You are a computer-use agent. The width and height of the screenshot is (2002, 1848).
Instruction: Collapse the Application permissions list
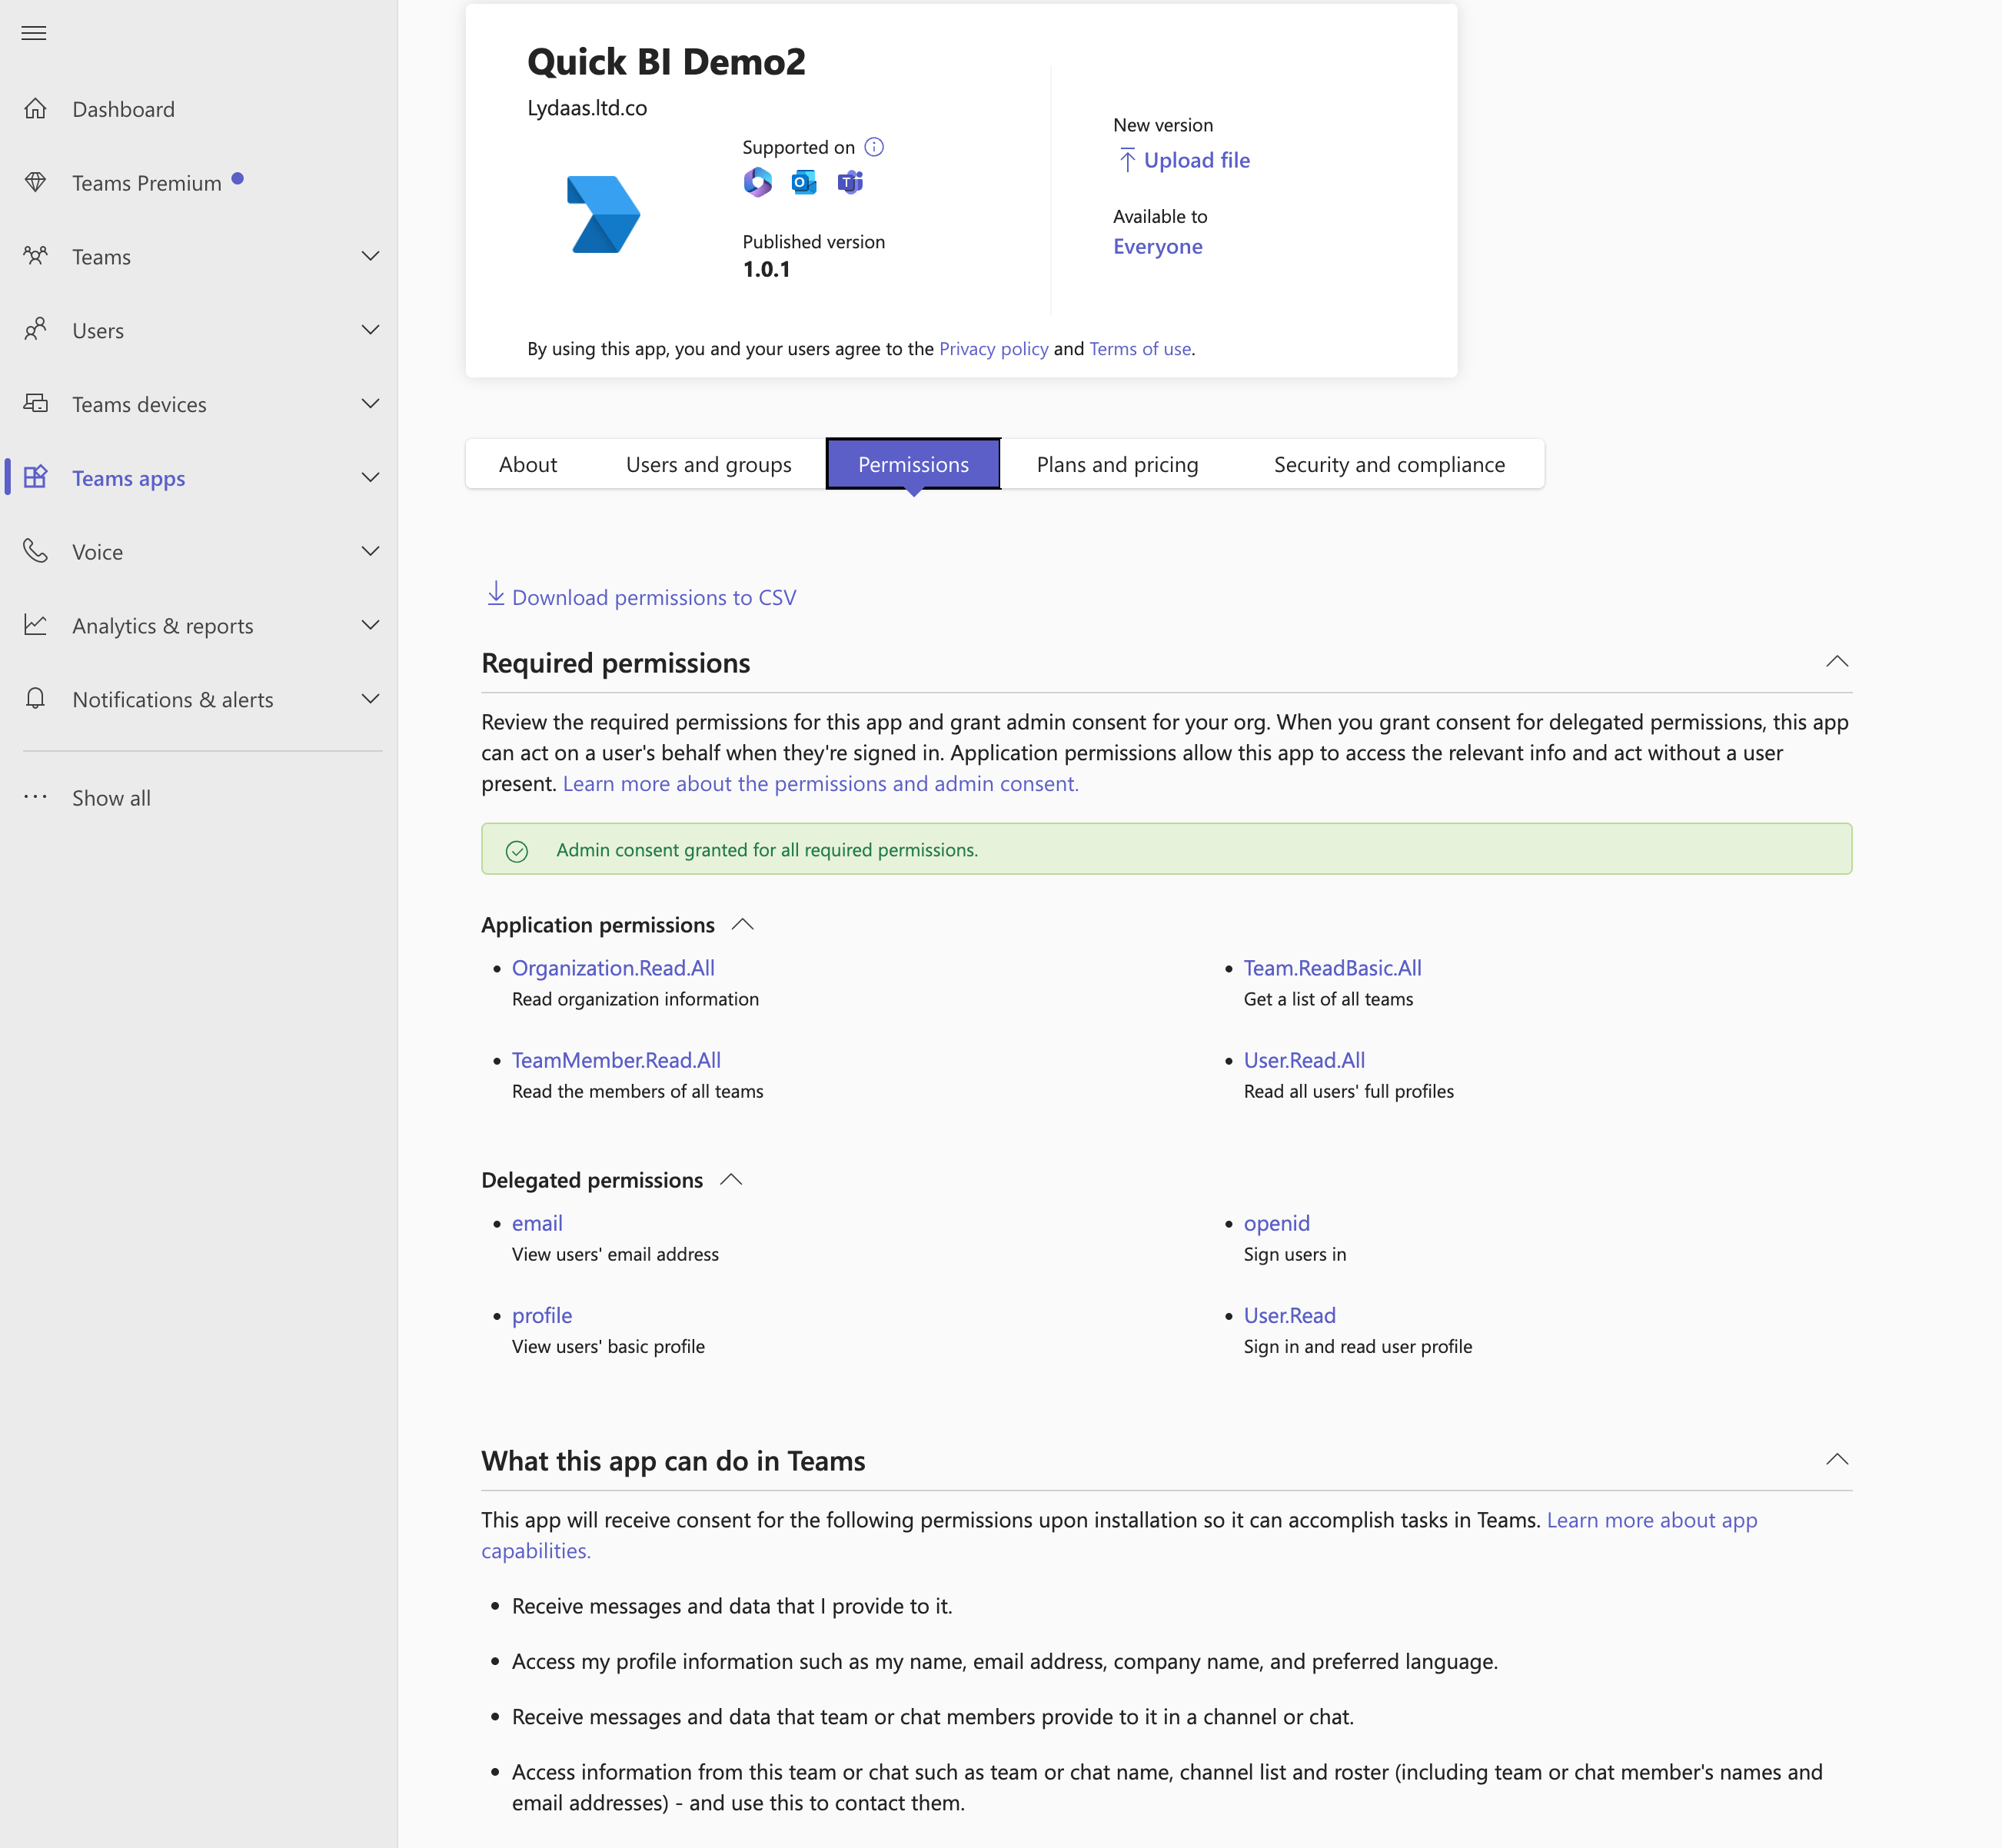coord(743,925)
